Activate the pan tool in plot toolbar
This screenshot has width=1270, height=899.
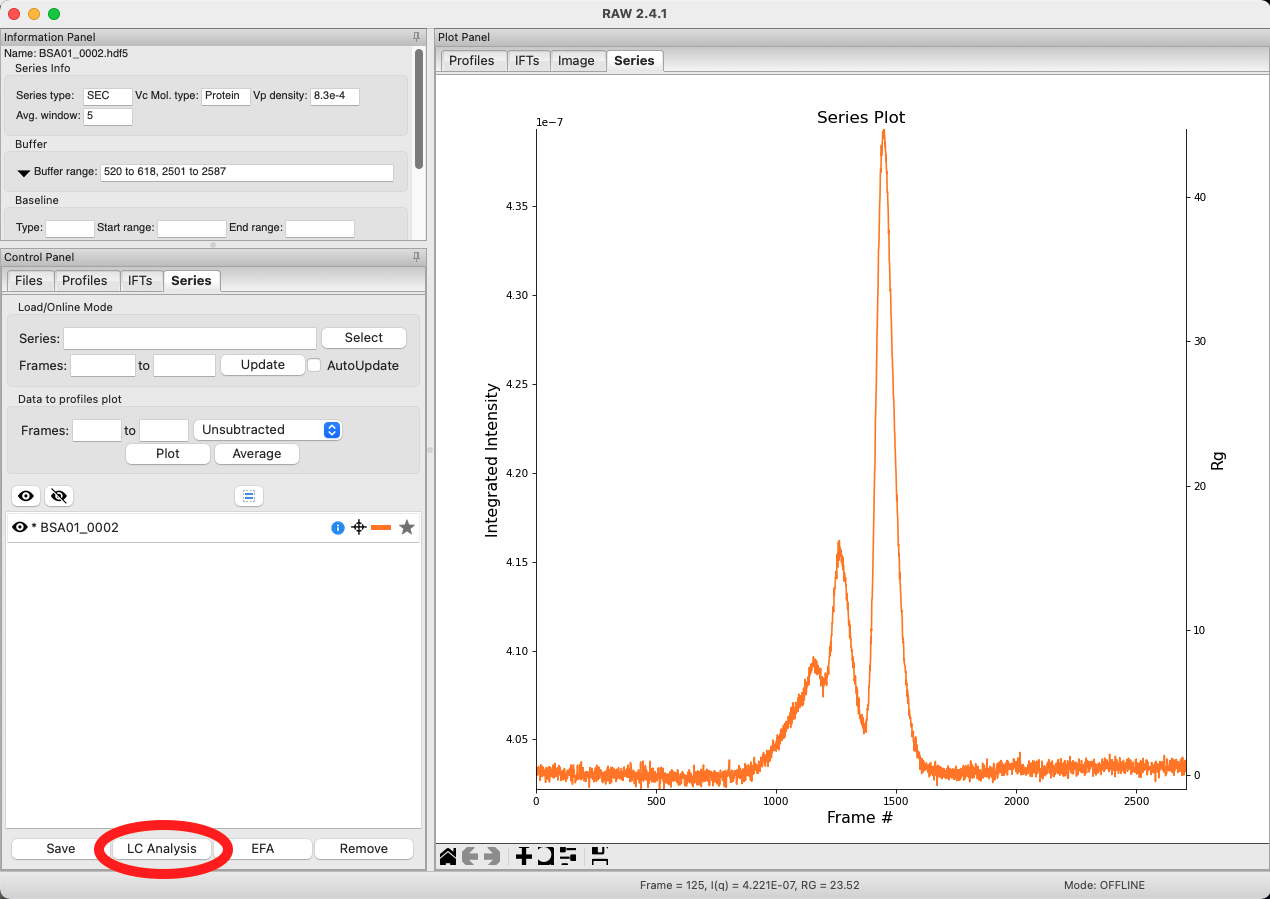(523, 856)
